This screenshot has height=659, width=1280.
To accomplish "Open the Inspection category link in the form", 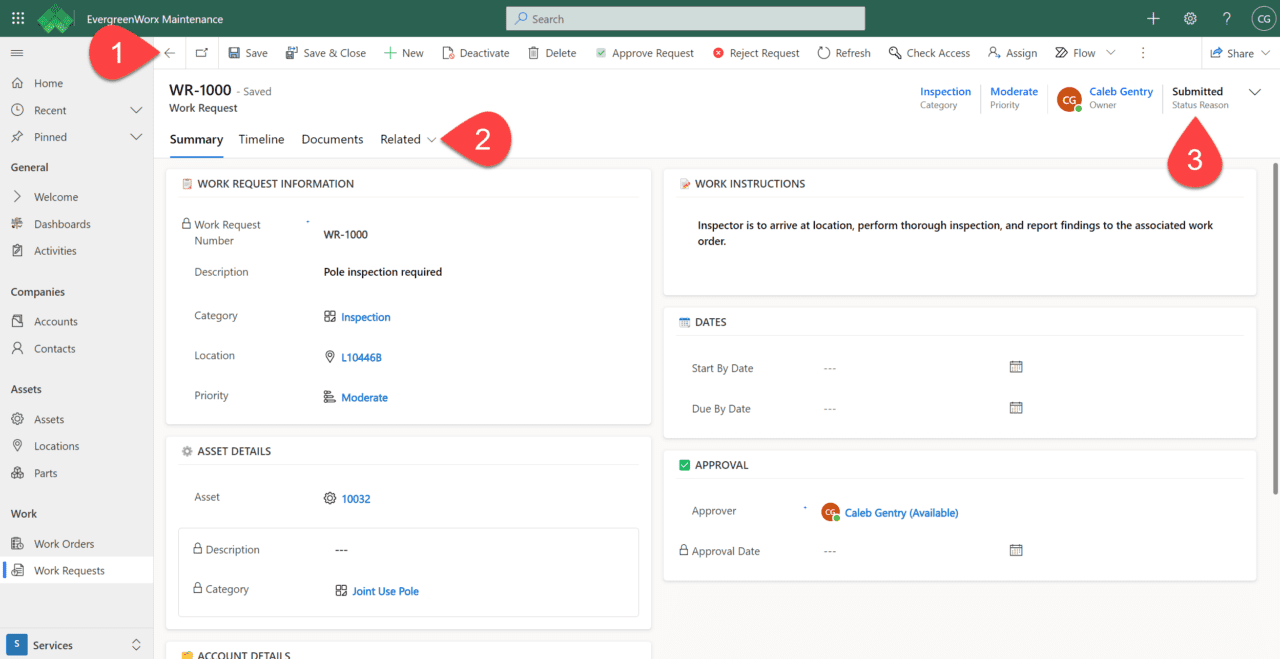I will click(x=366, y=317).
